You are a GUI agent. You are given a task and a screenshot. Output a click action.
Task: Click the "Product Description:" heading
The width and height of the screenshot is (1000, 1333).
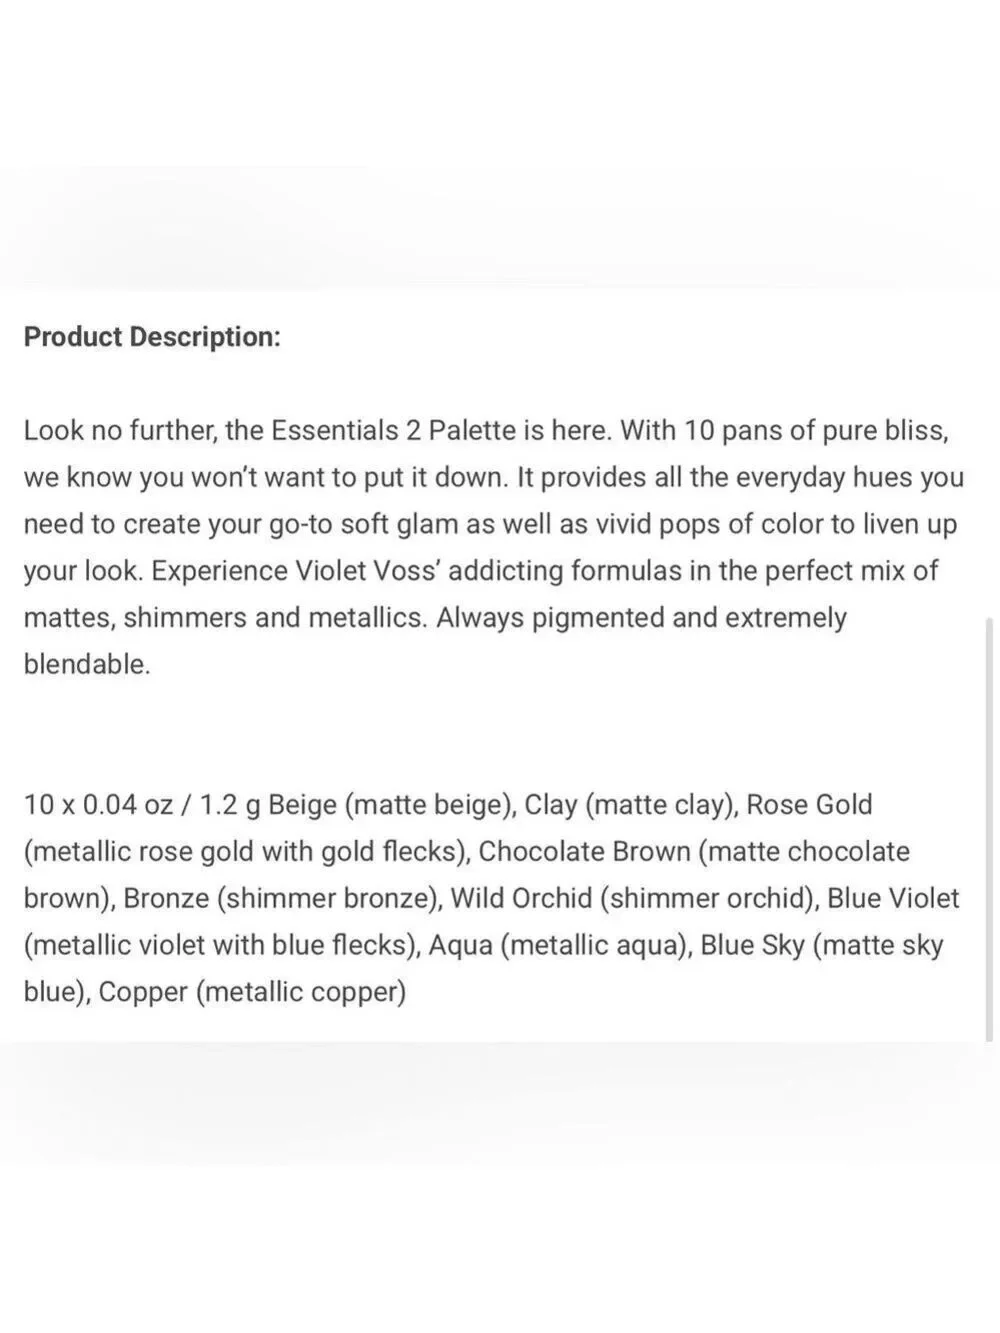pos(152,337)
